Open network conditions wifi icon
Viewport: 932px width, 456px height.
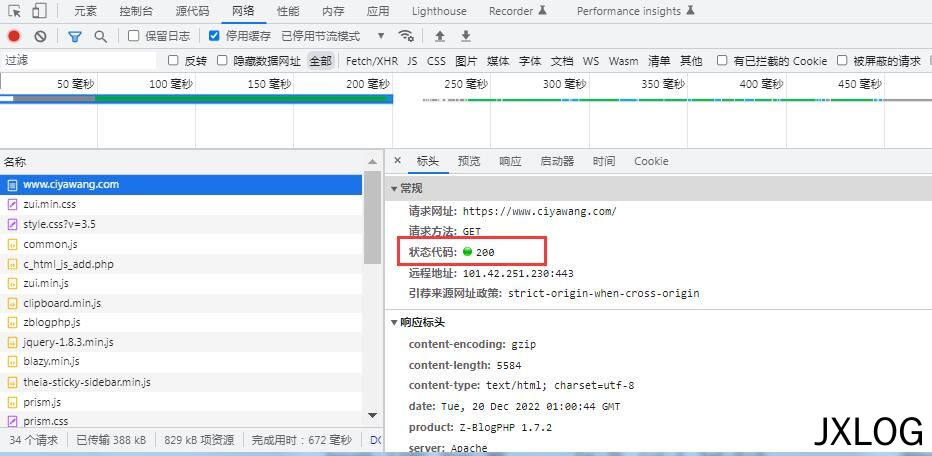coord(406,36)
